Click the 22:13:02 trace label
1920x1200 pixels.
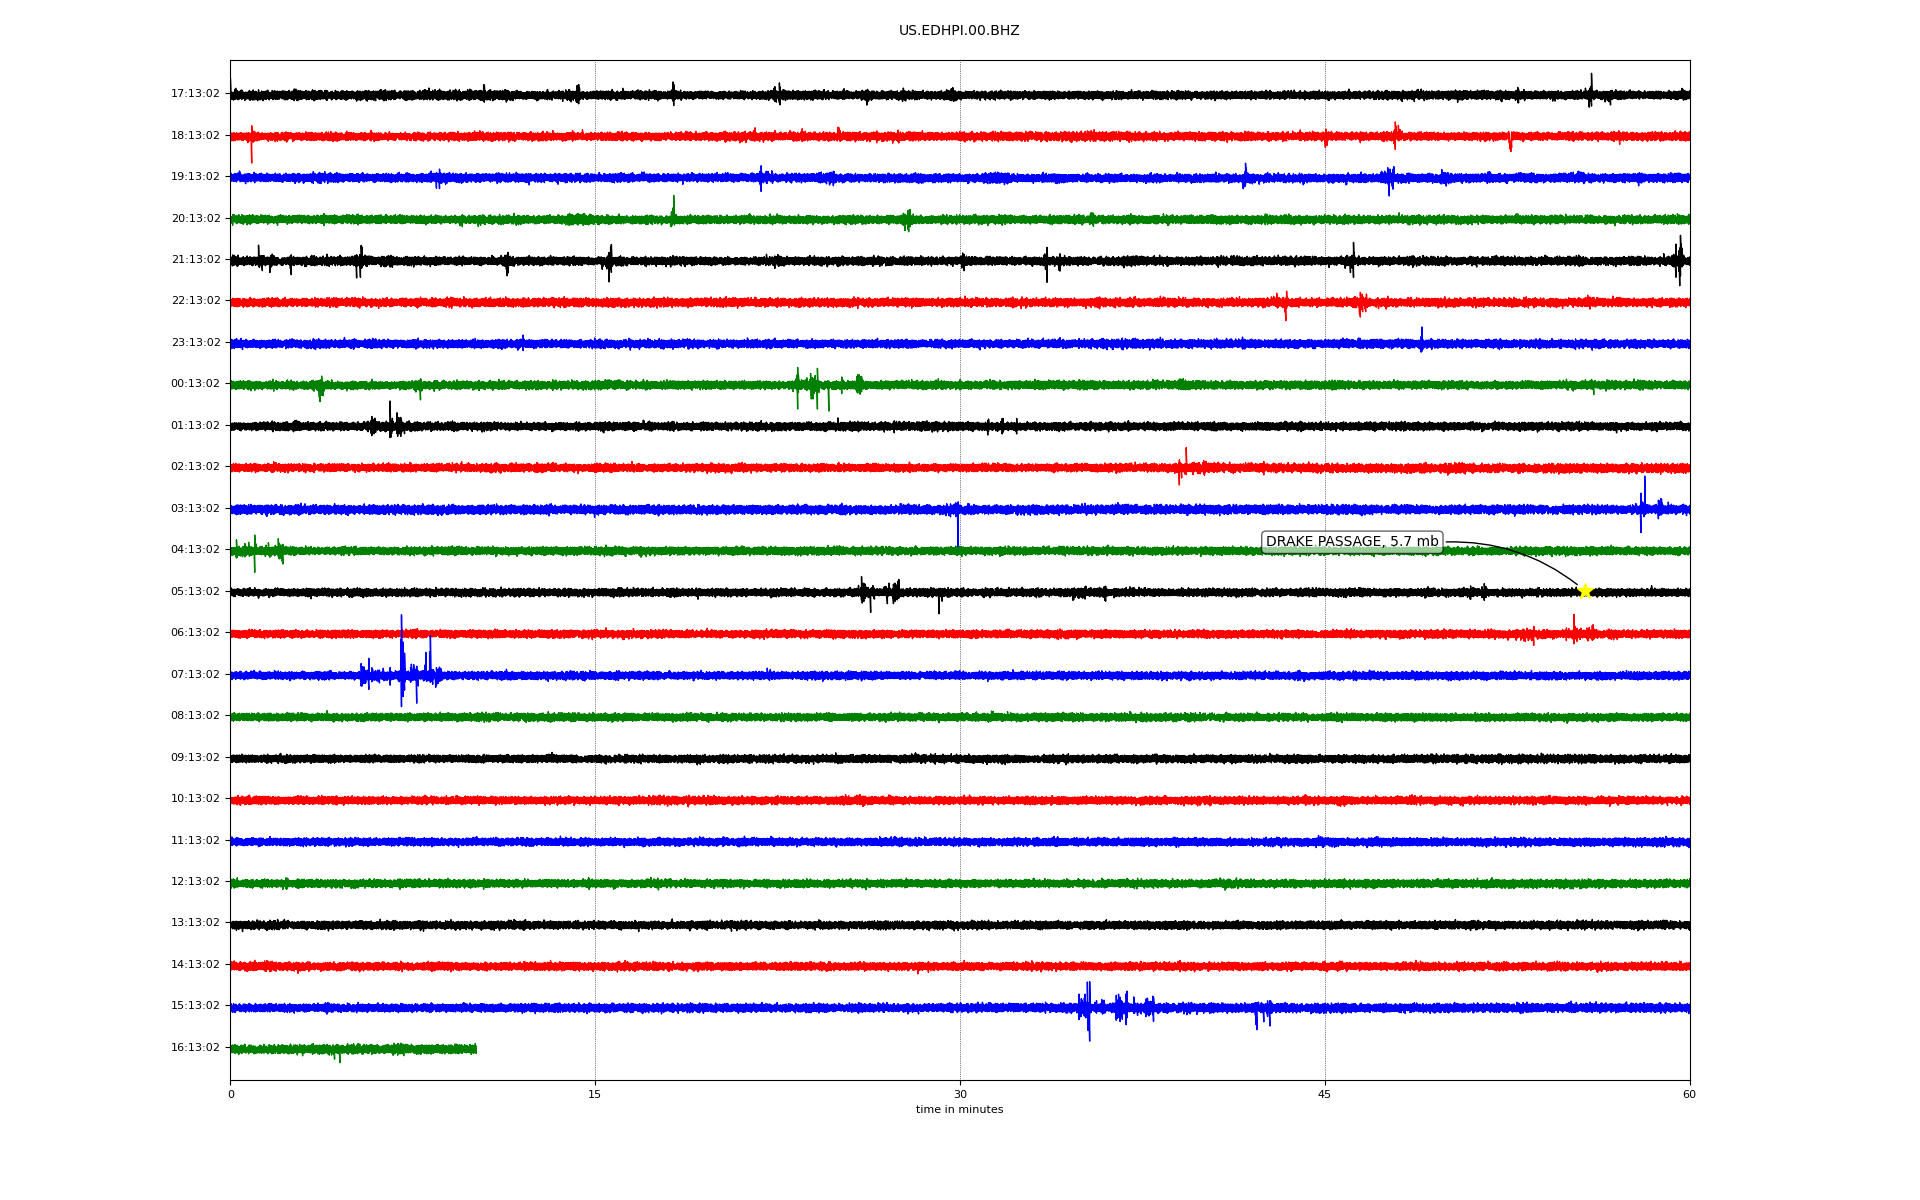(195, 301)
